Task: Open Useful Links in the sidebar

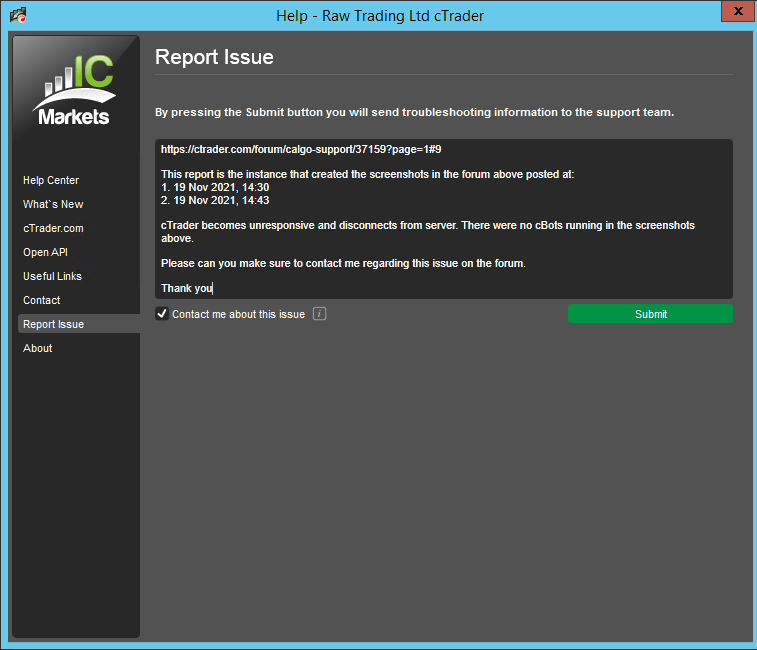Action: pyautogui.click(x=52, y=276)
